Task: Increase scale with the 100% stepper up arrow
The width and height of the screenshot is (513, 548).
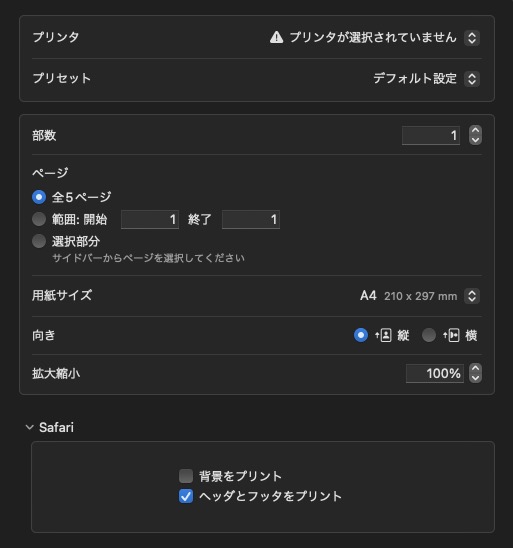Action: click(475, 368)
